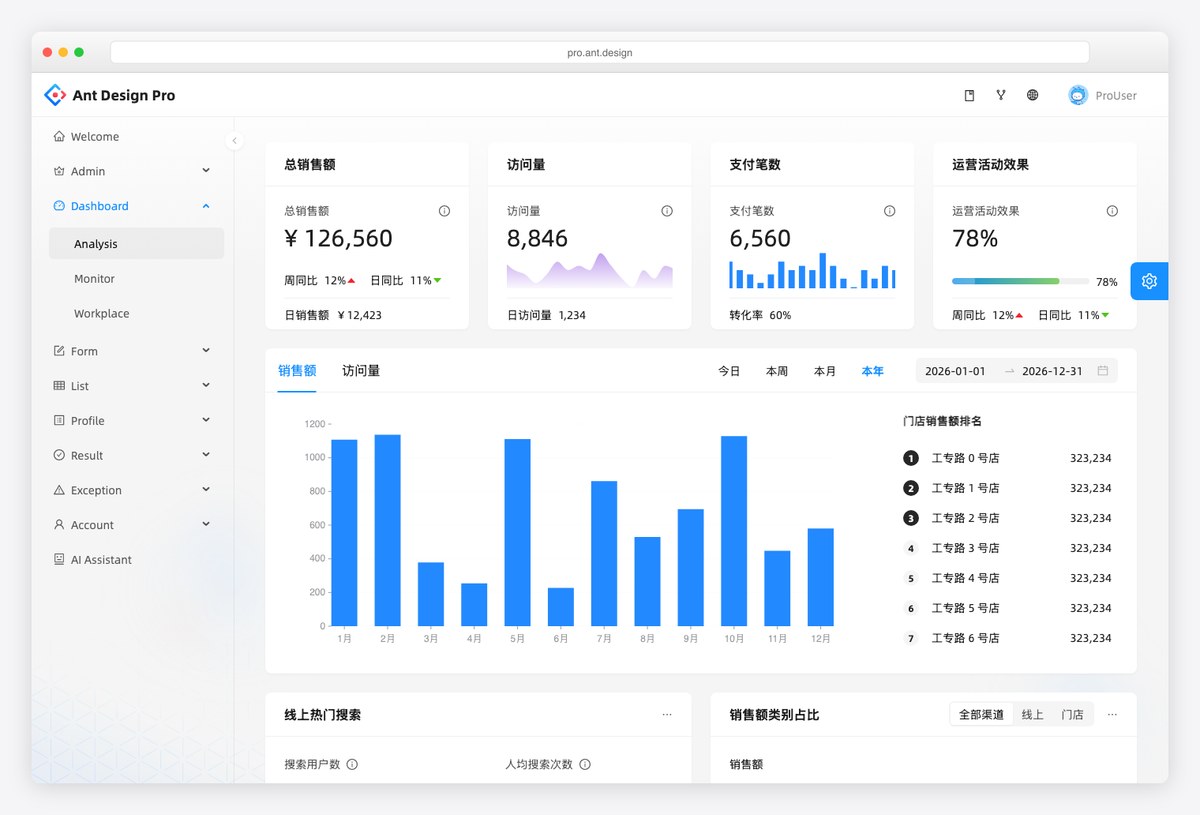Screen dimensions: 1200x815
Task: Expand the Form menu chevron
Action: [x=206, y=350]
